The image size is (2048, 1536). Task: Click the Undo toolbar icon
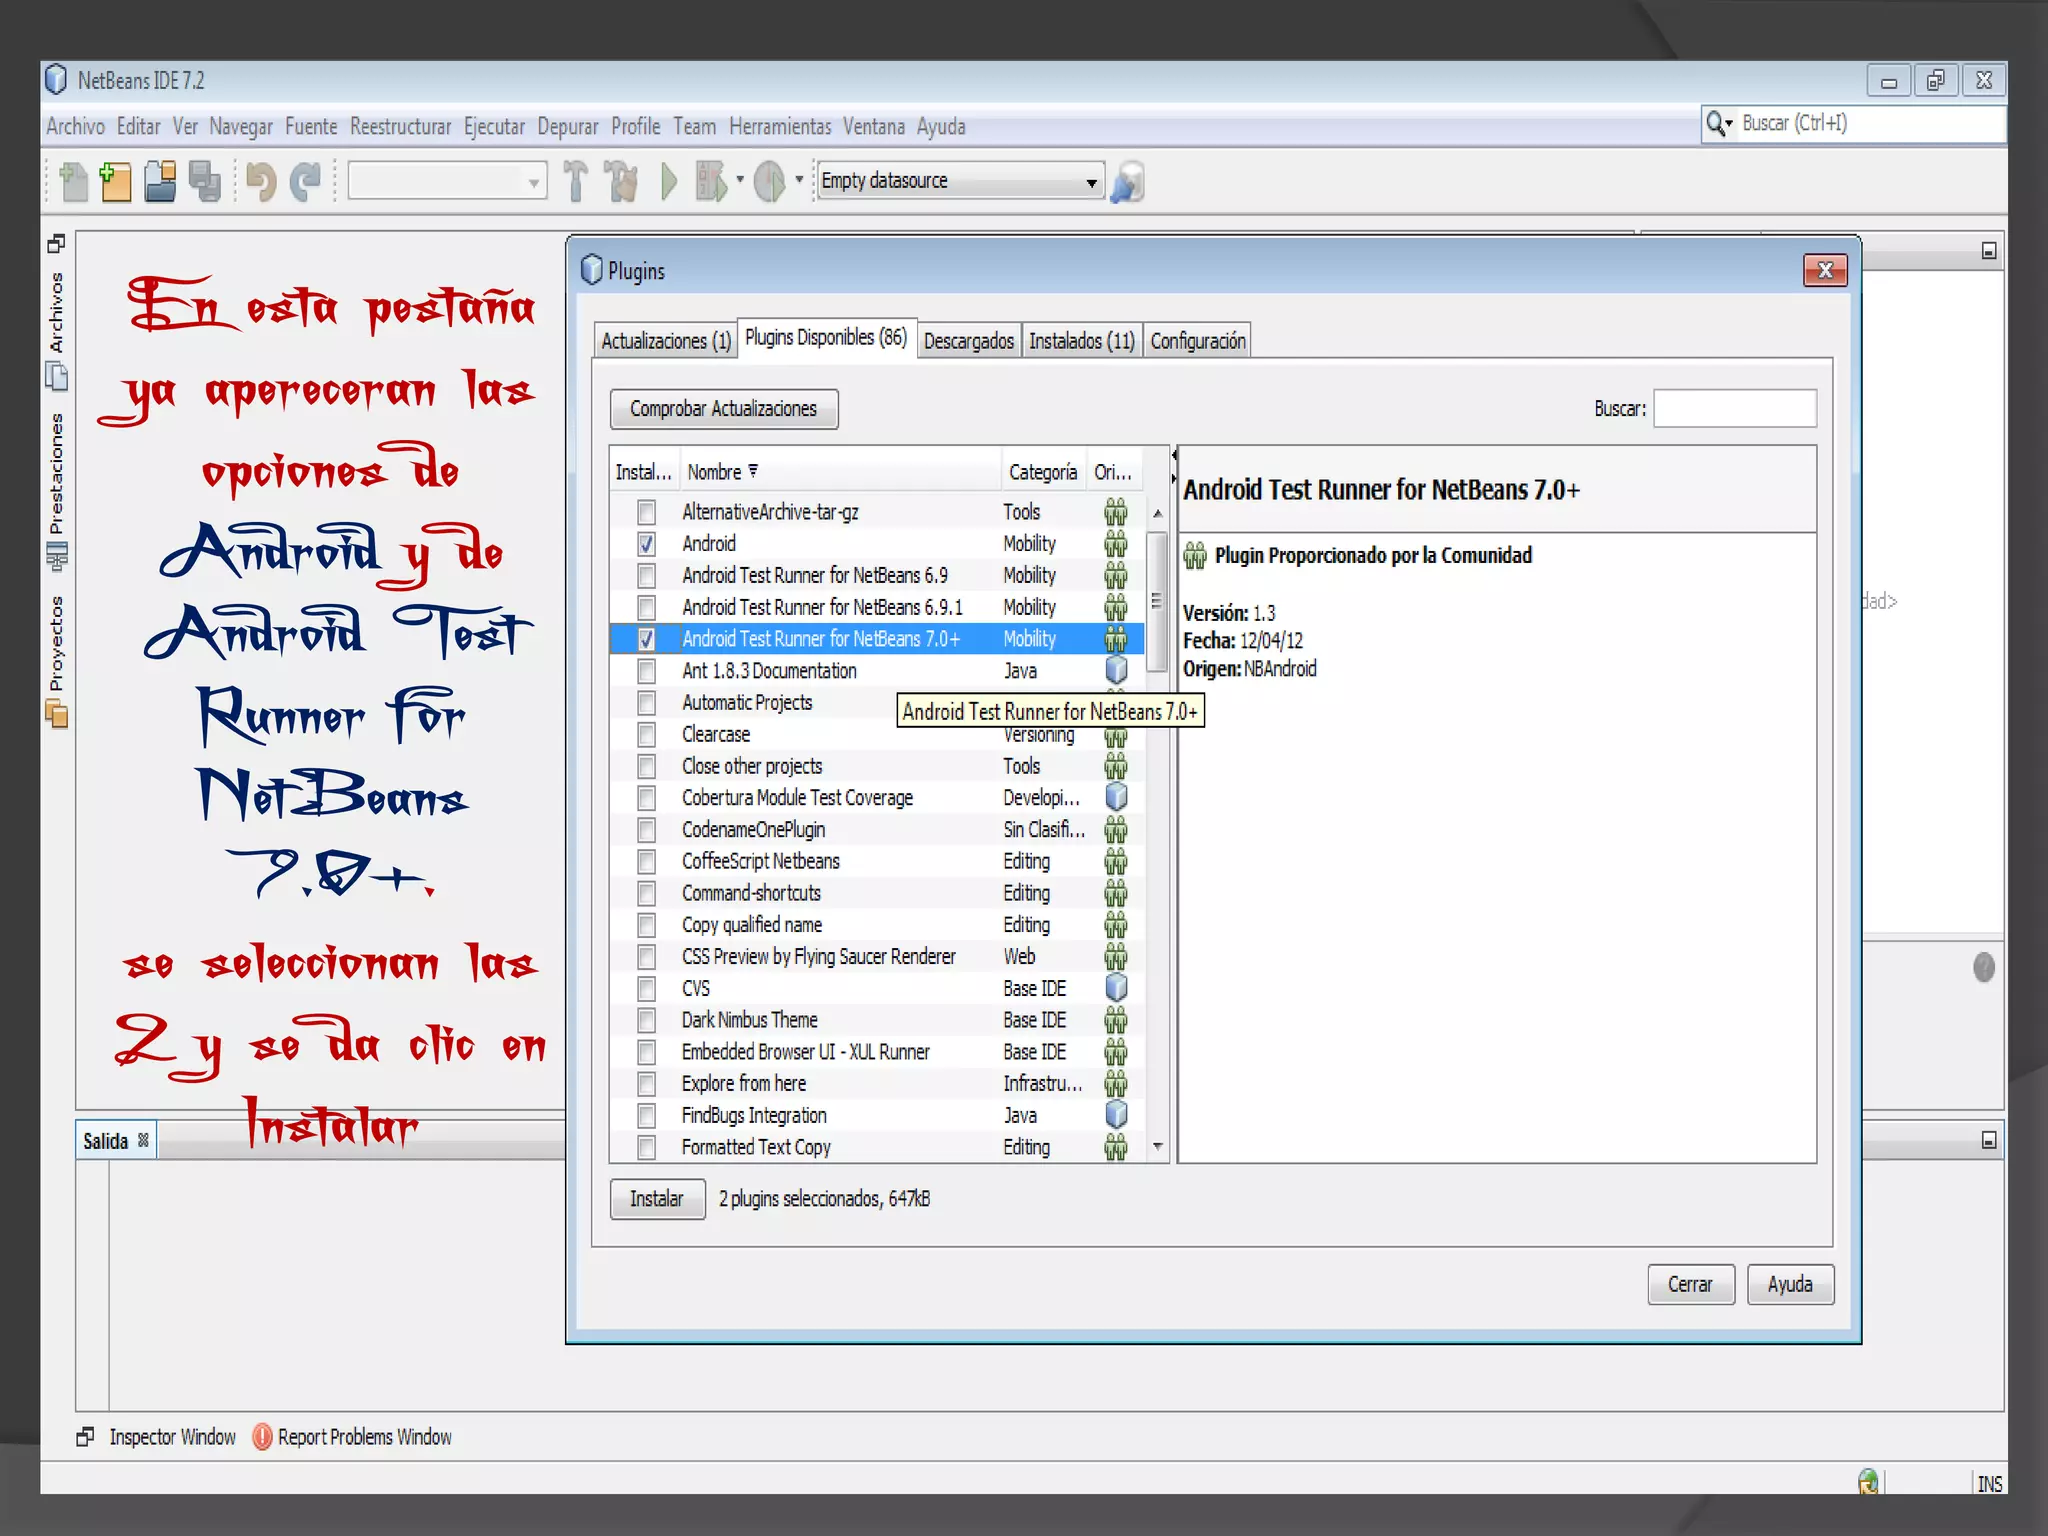click(260, 182)
